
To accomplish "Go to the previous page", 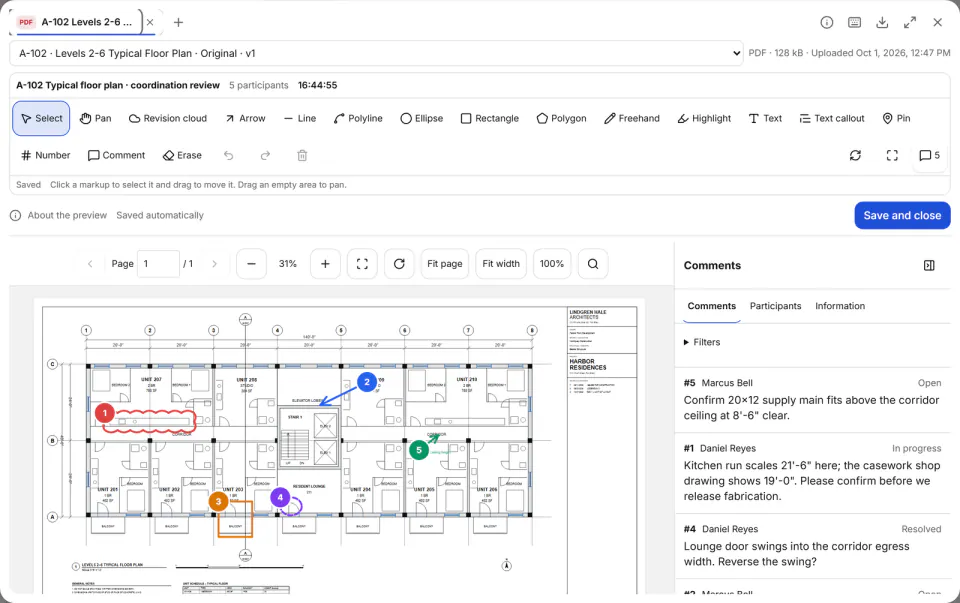I will (90, 264).
